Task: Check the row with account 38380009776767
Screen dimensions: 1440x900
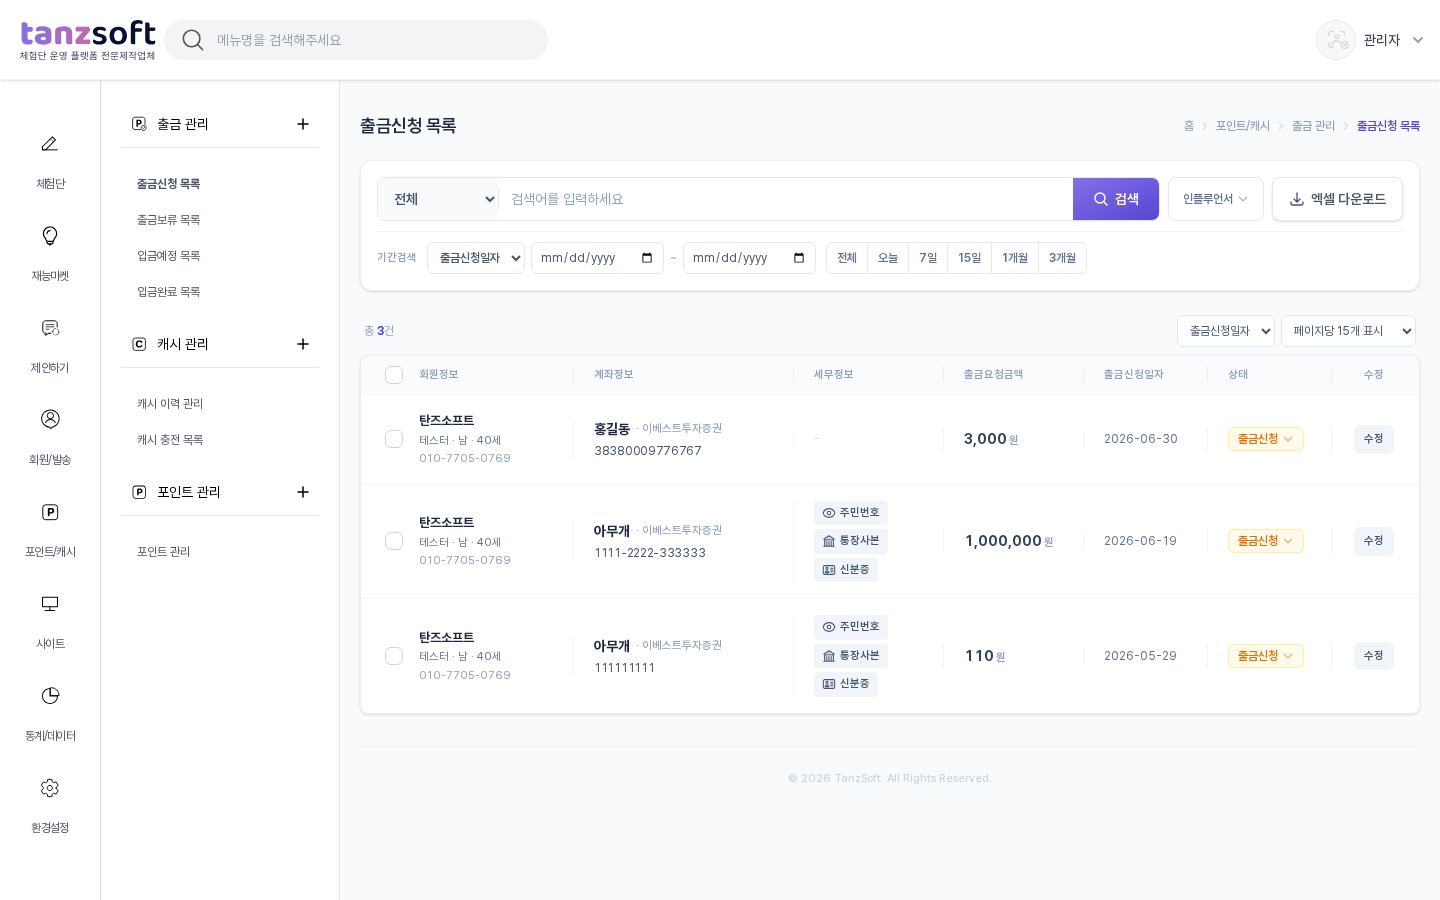Action: pos(394,439)
